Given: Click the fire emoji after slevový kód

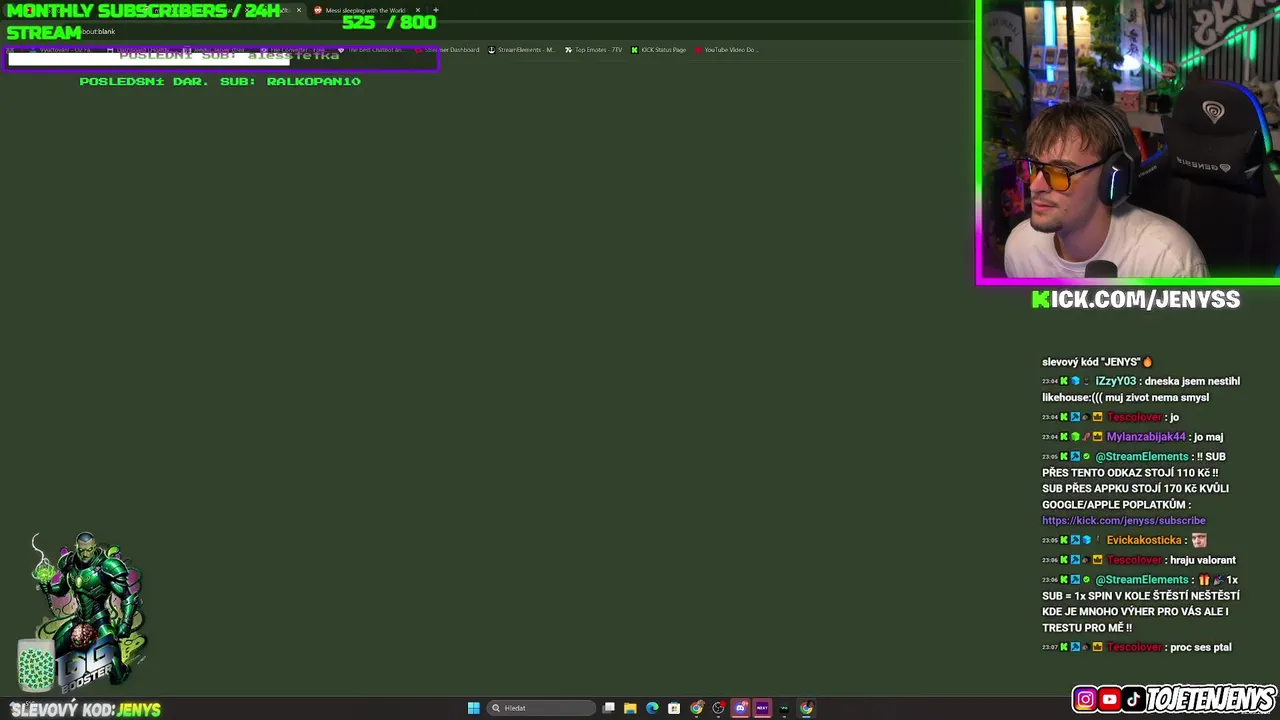Looking at the screenshot, I should [x=1147, y=362].
